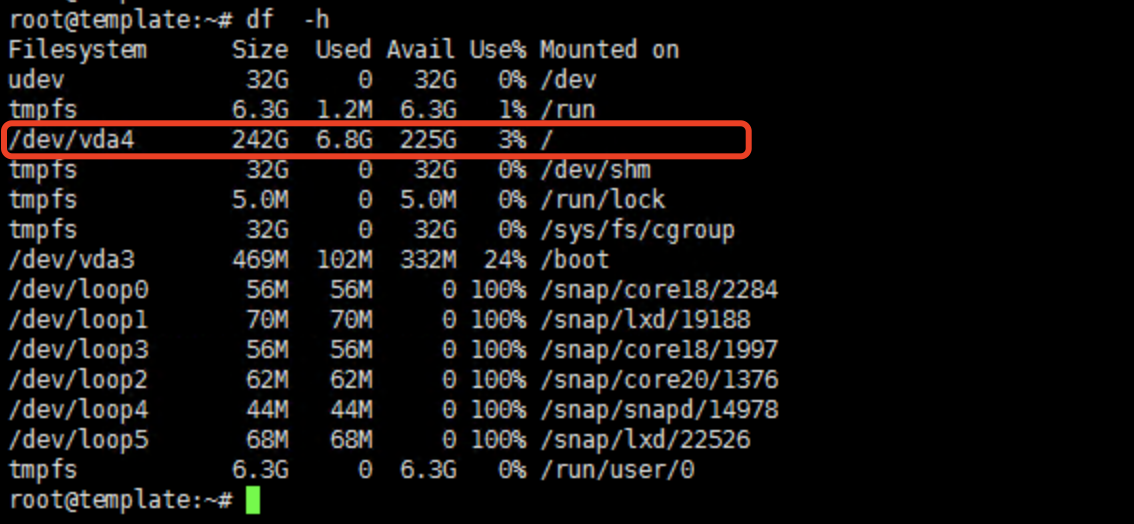This screenshot has width=1134, height=524.
Task: Click the /run/user/0 mount path
Action: (616, 470)
